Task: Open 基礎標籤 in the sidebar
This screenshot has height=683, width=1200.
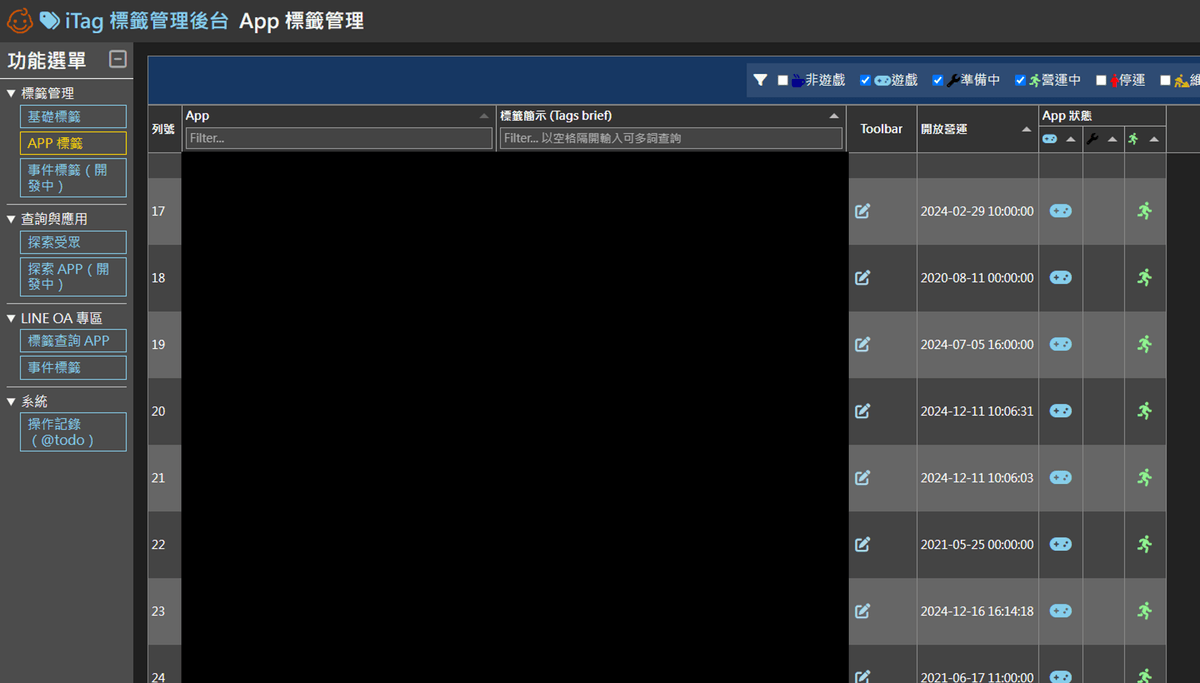Action: [x=73, y=117]
